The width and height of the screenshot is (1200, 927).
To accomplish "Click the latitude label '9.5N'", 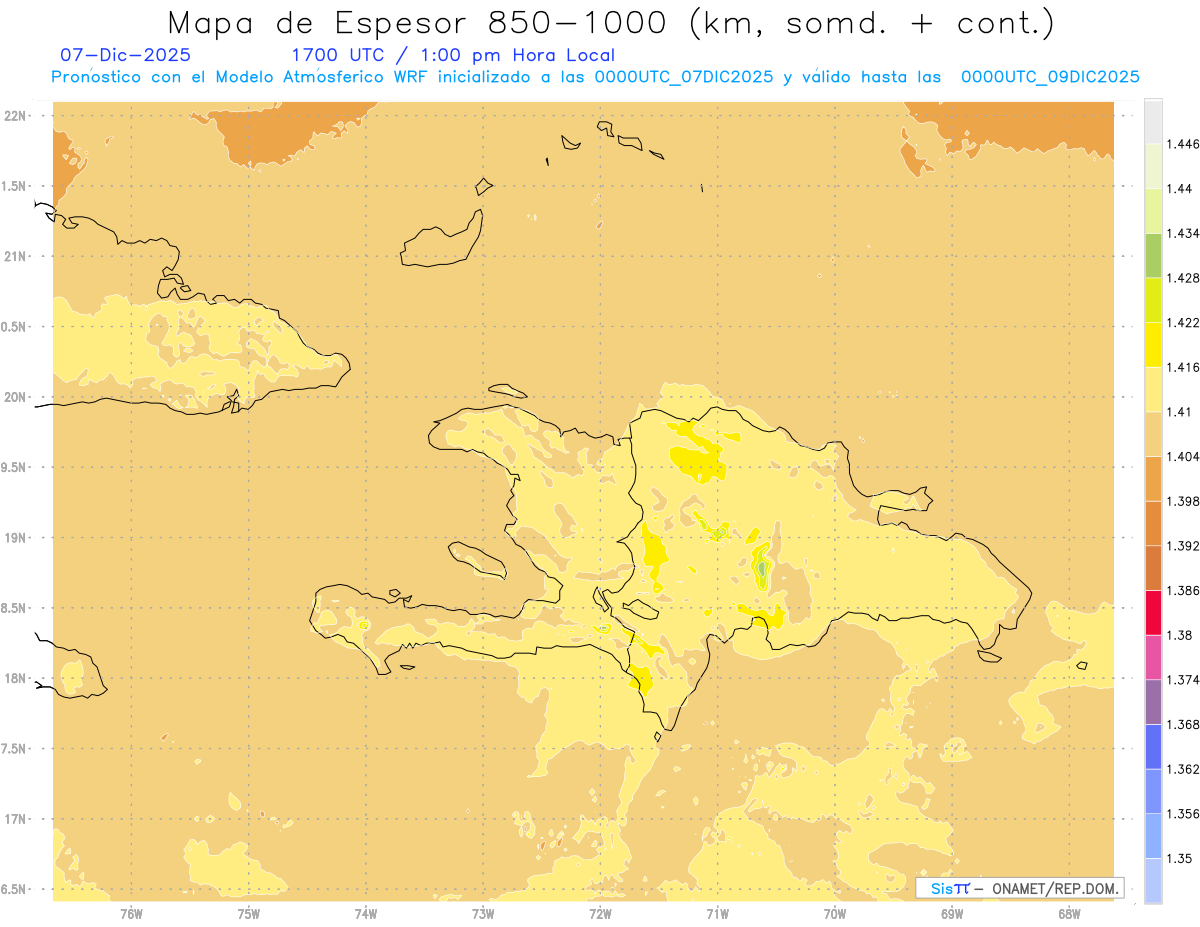I will point(14,467).
